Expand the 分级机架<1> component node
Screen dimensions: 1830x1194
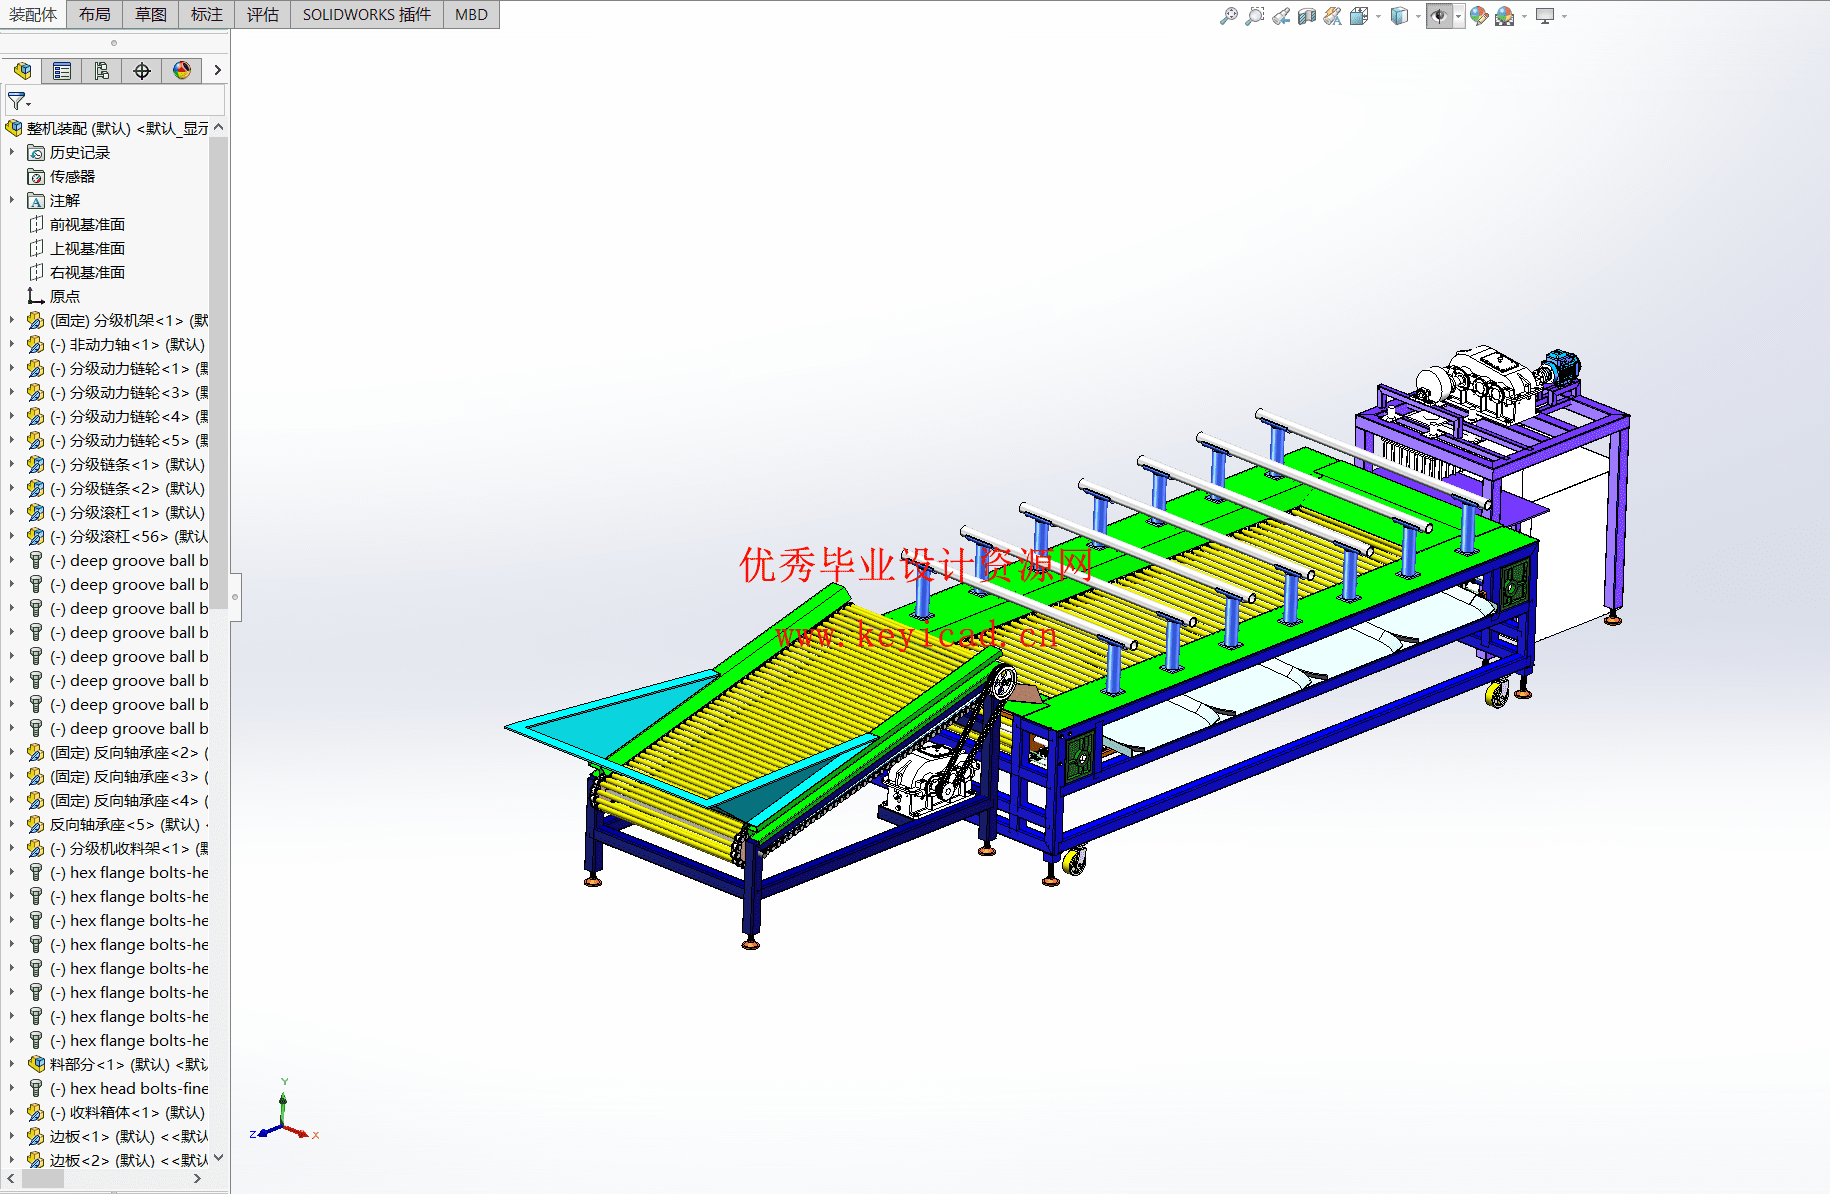(12, 320)
